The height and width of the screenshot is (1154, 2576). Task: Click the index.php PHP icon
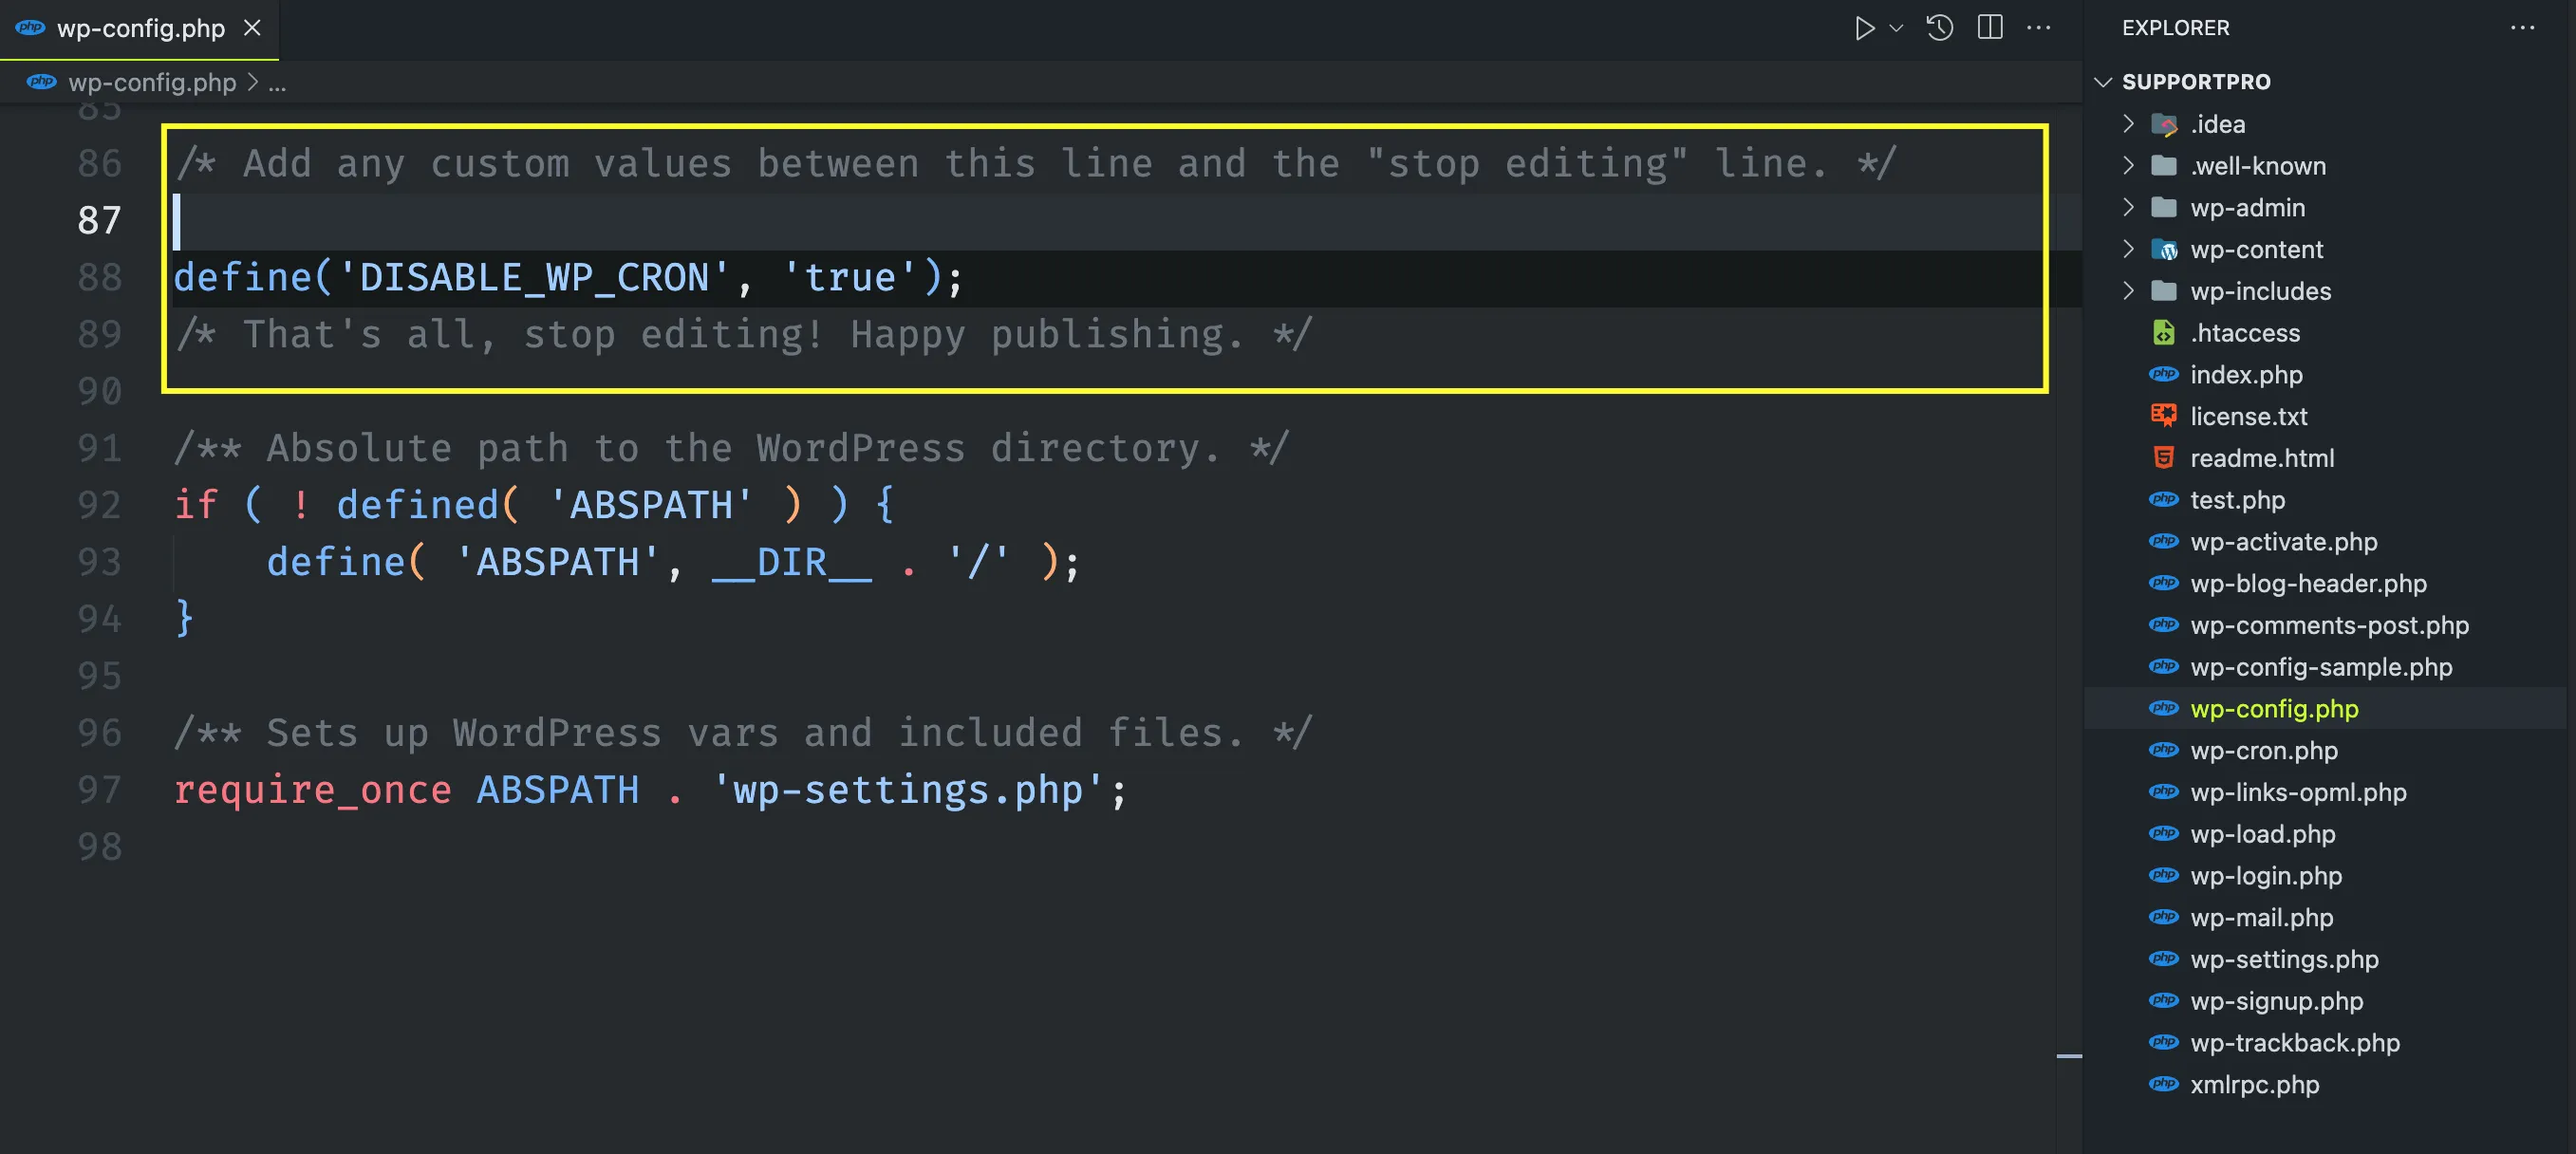click(x=2164, y=374)
